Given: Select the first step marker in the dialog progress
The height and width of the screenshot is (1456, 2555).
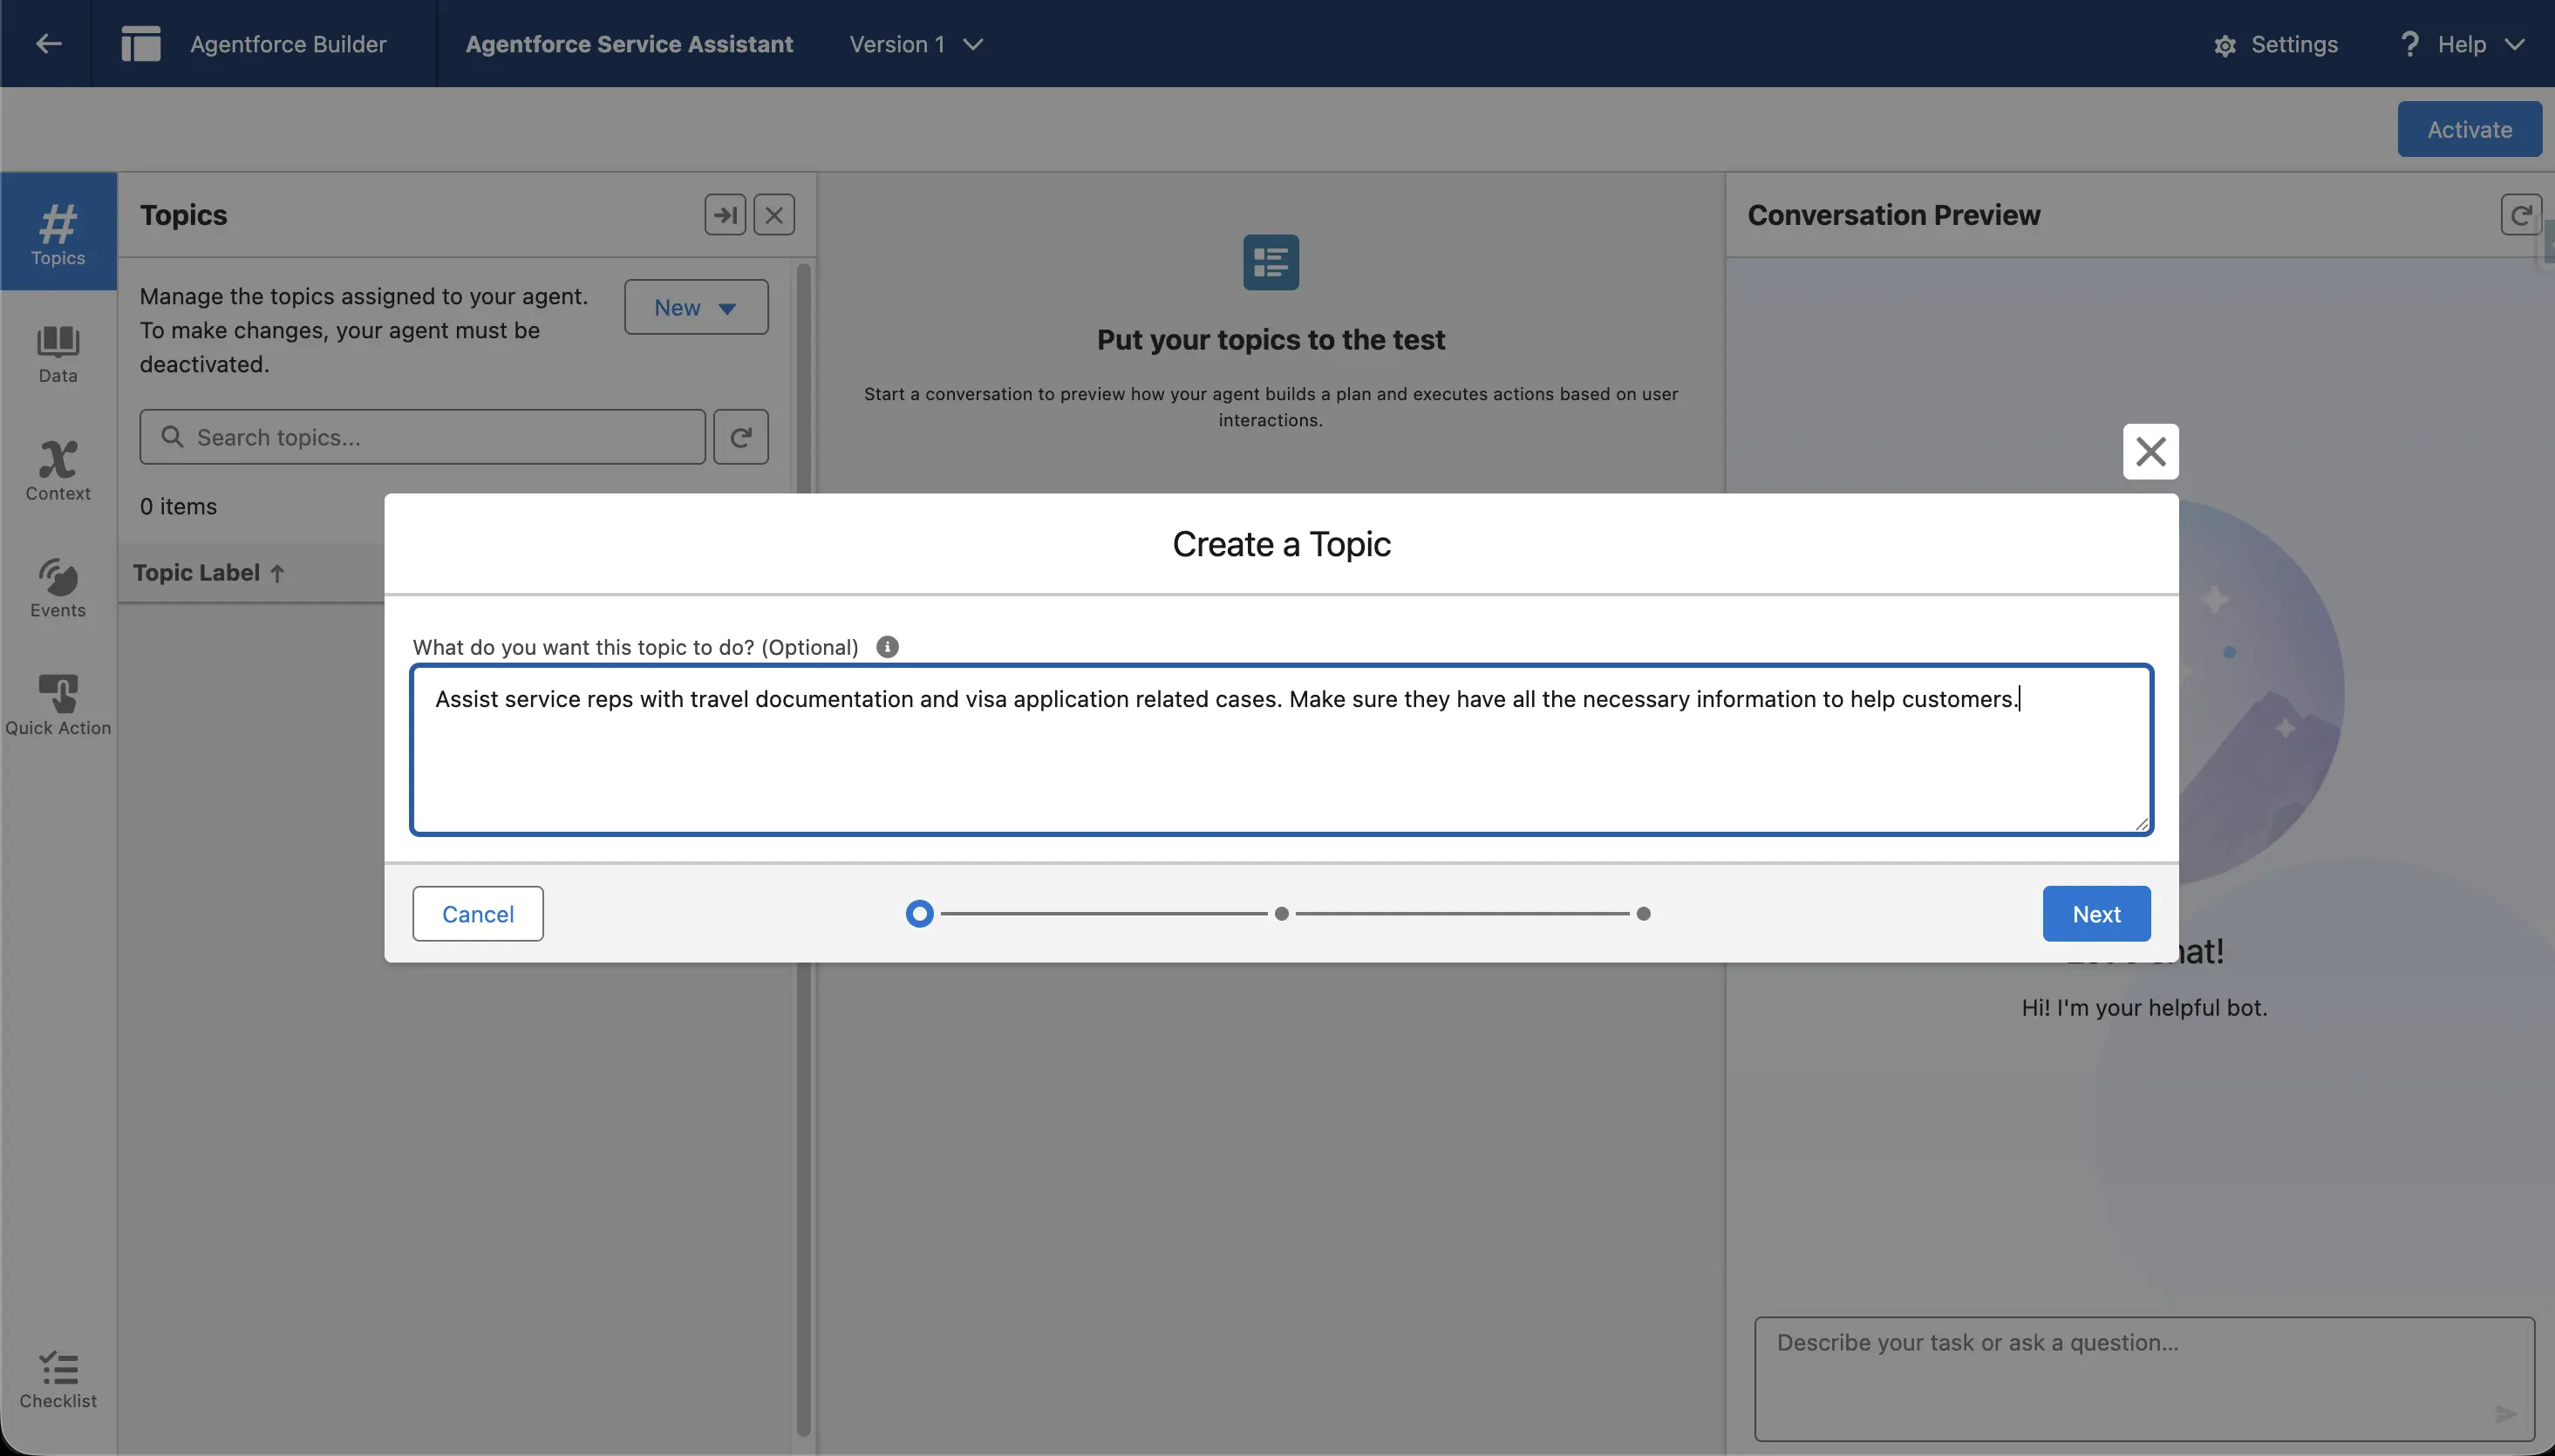Looking at the screenshot, I should 919,913.
